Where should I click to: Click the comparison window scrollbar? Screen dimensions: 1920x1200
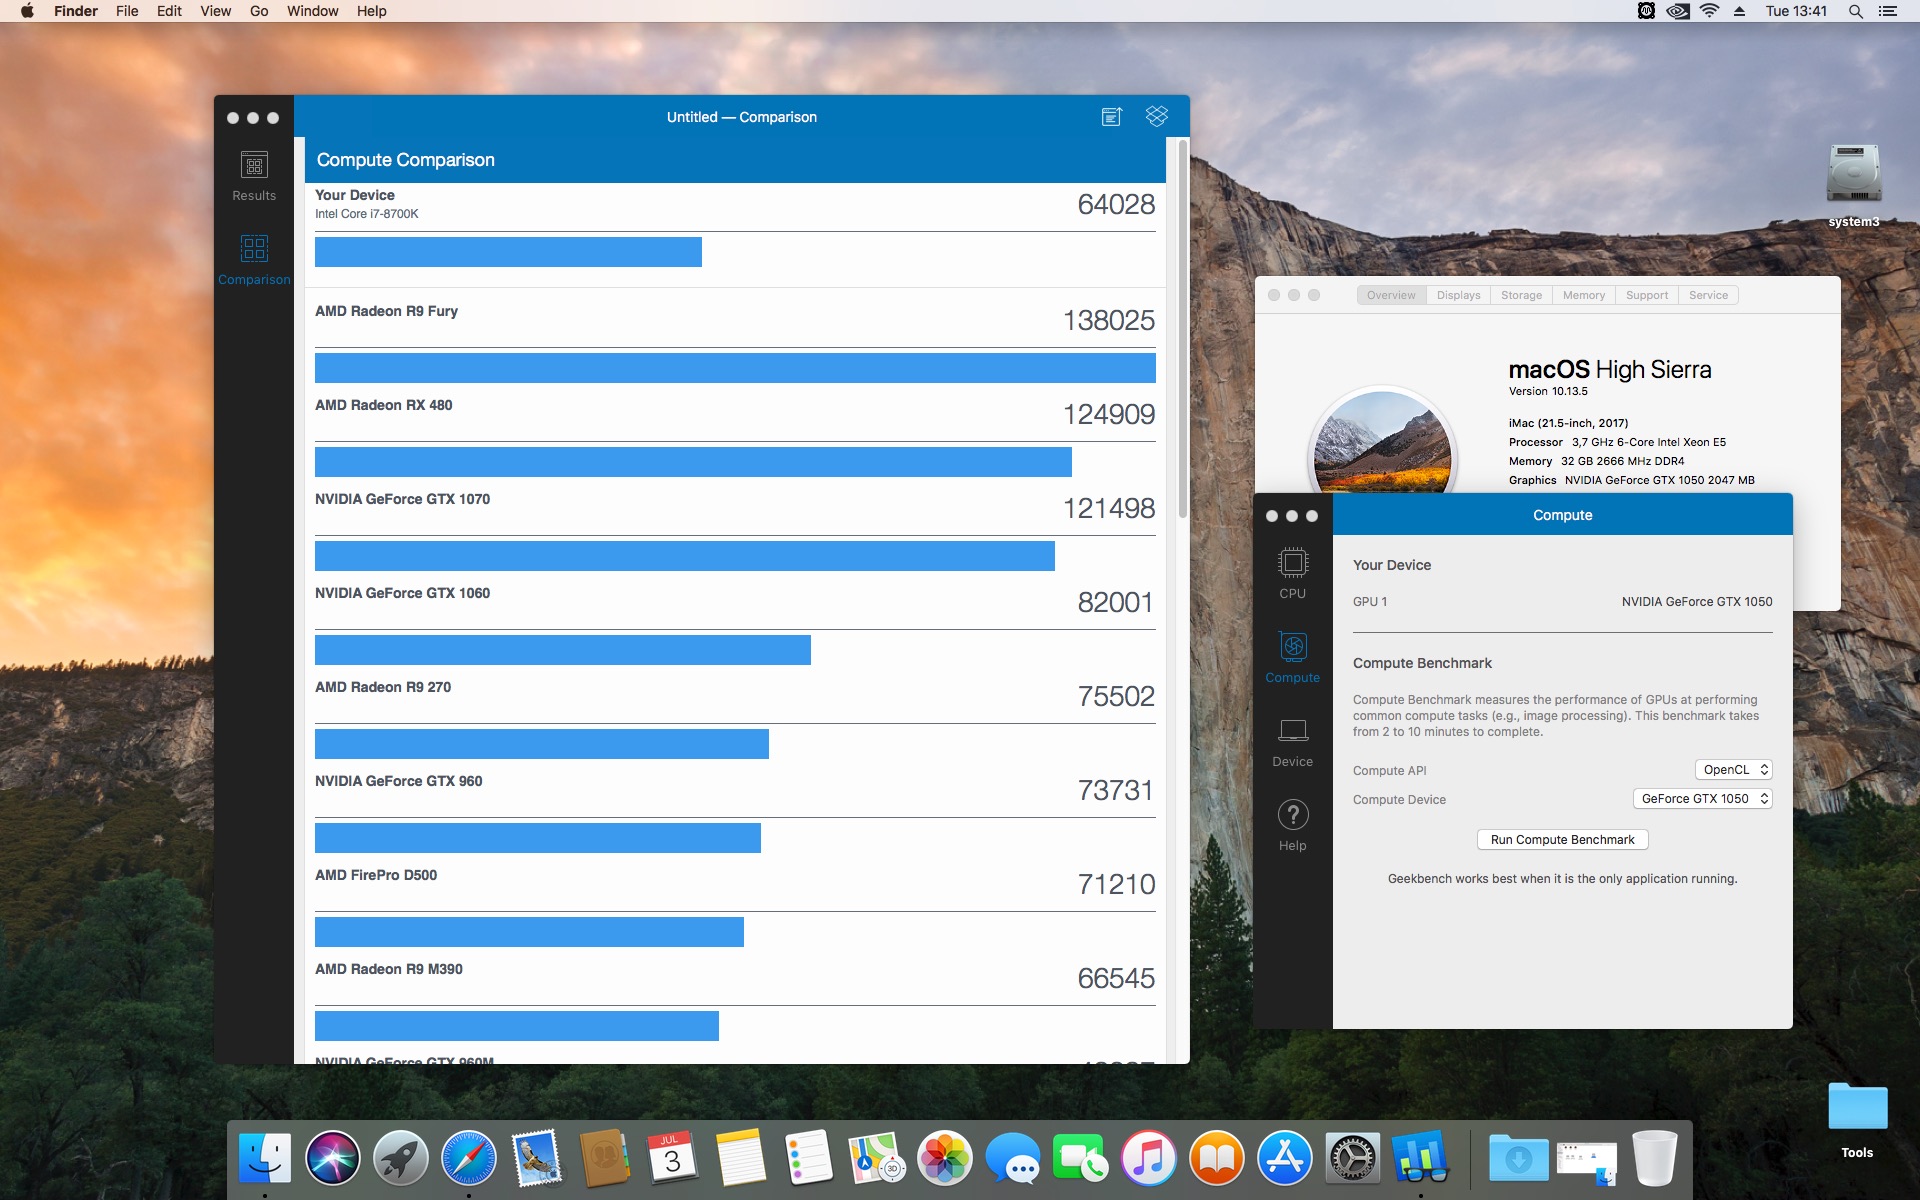pyautogui.click(x=1182, y=330)
